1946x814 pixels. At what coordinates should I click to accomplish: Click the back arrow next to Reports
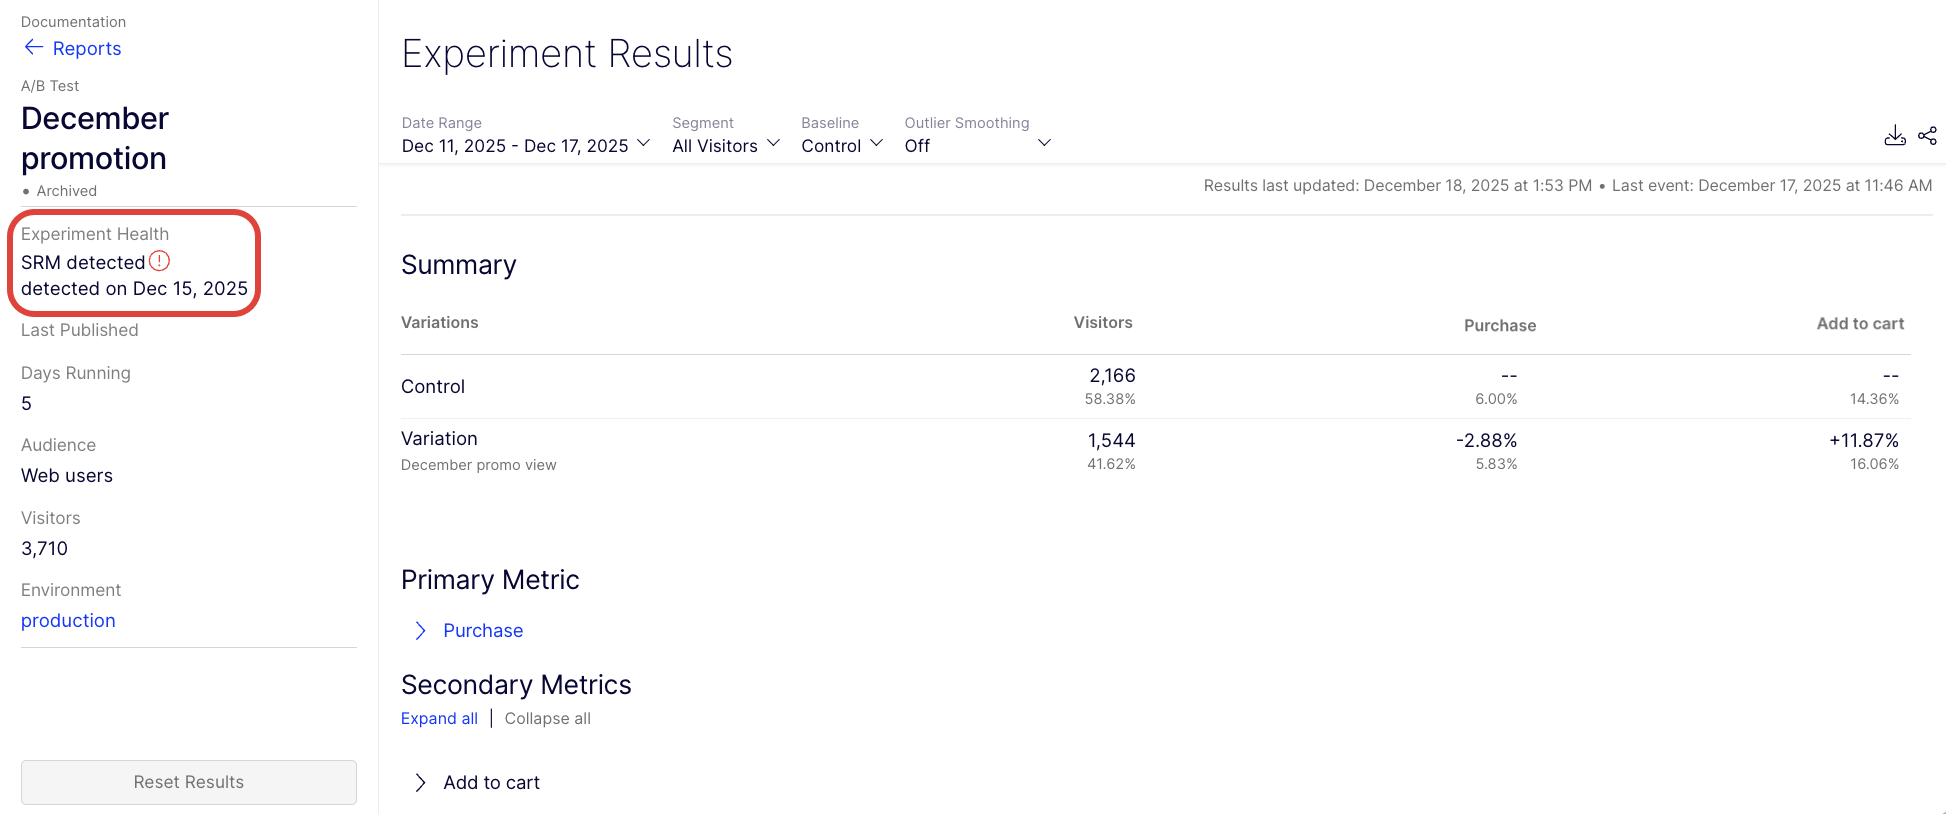point(33,48)
